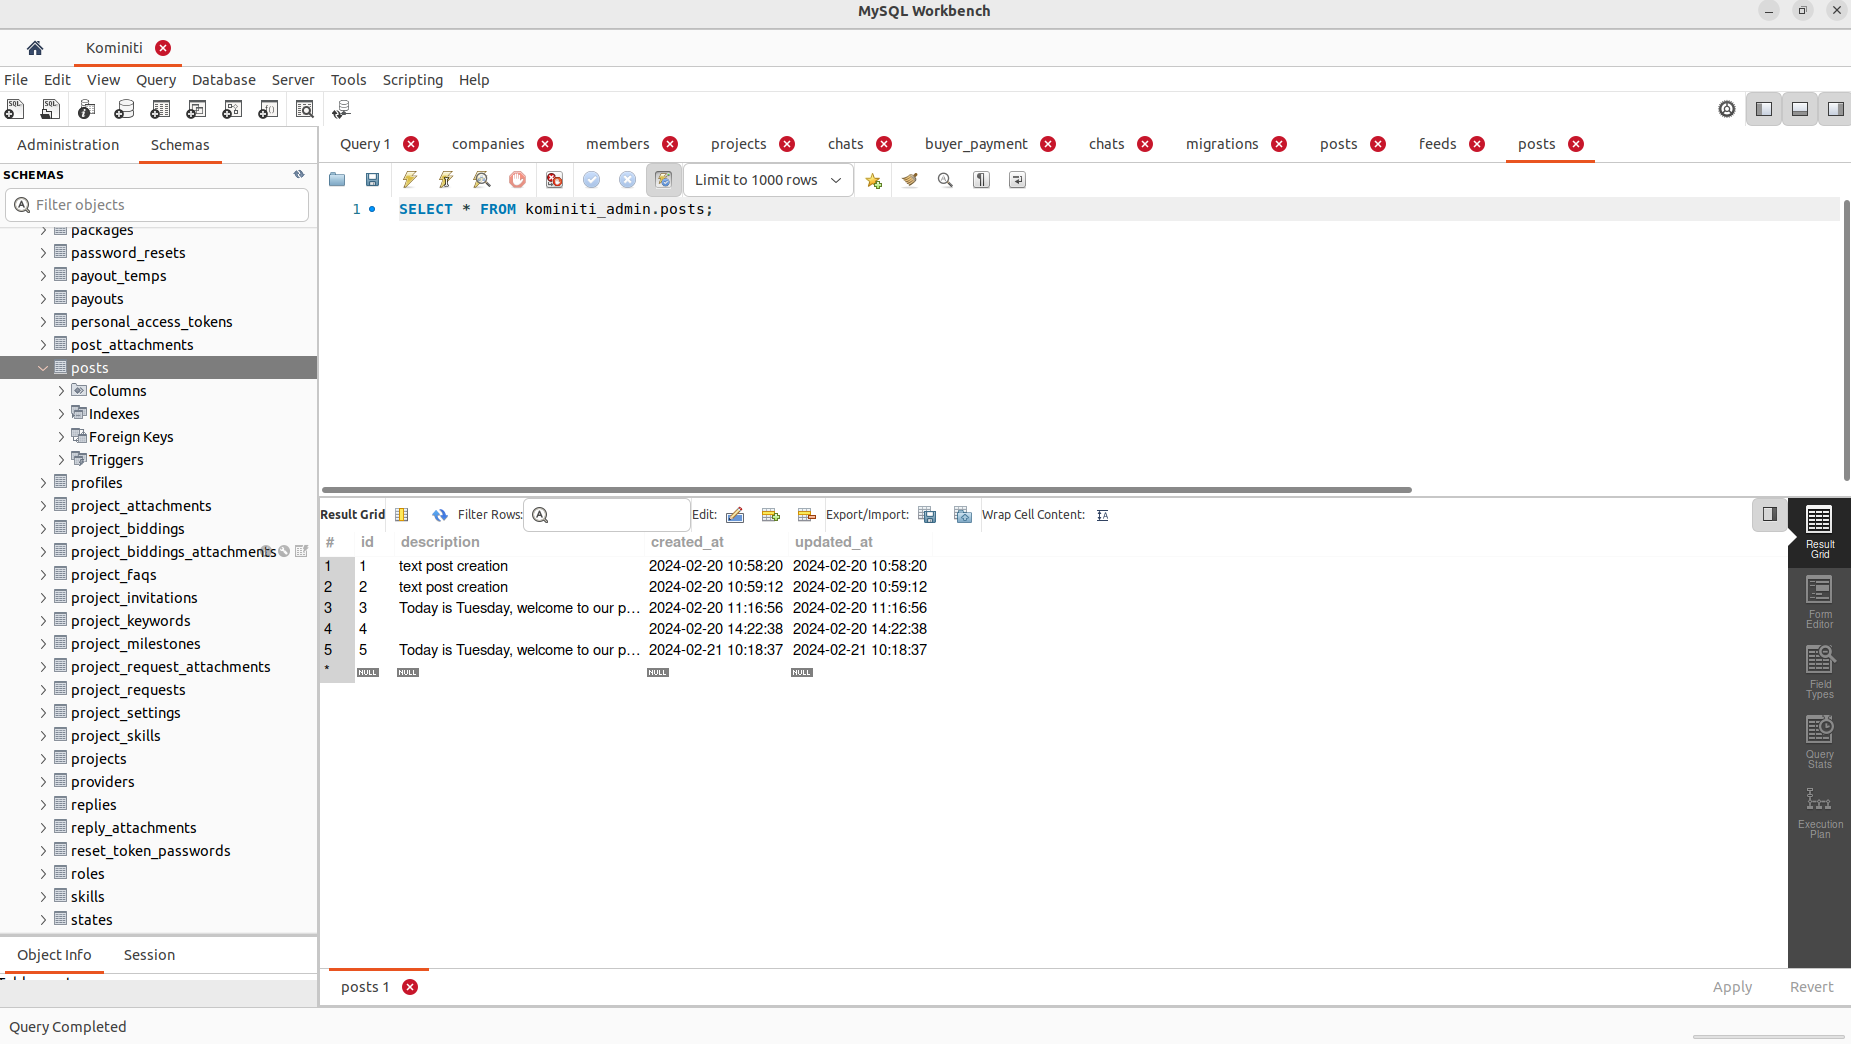Expand the Columns node under posts
The image size is (1851, 1044).
[x=61, y=391]
